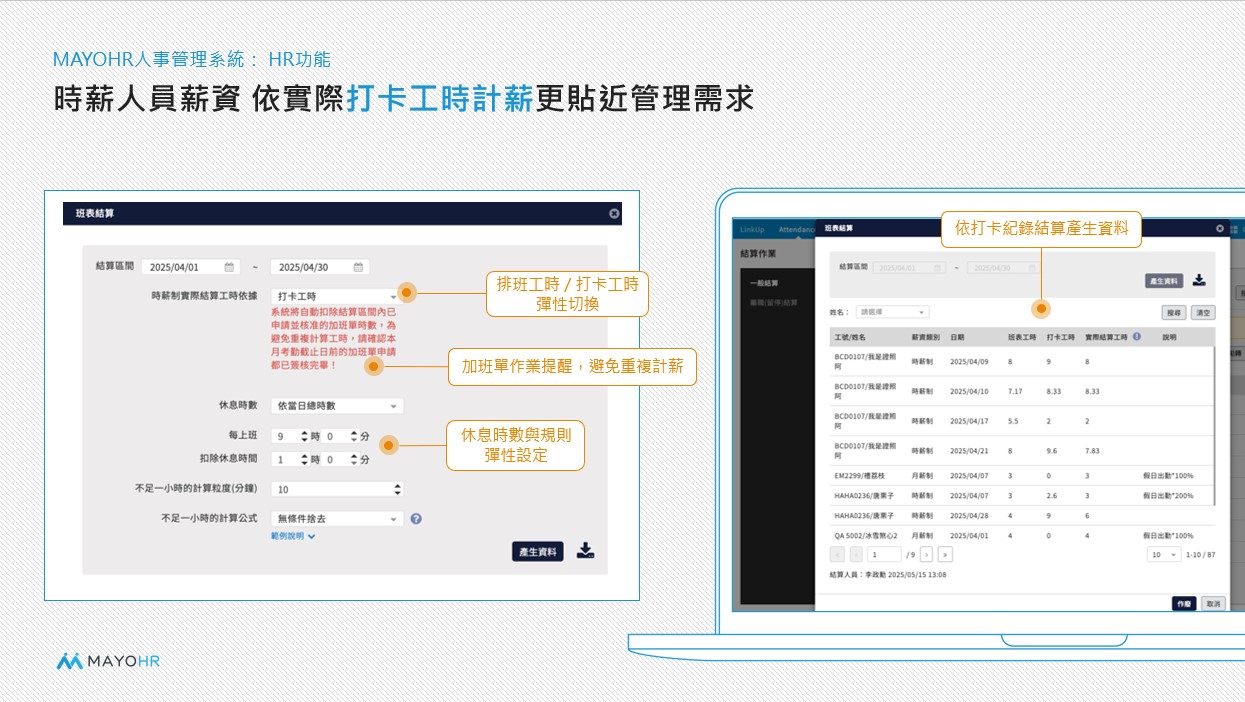Click the 2025/04/01 start date field in settings dialog
Image resolution: width=1245 pixels, height=702 pixels.
(190, 267)
